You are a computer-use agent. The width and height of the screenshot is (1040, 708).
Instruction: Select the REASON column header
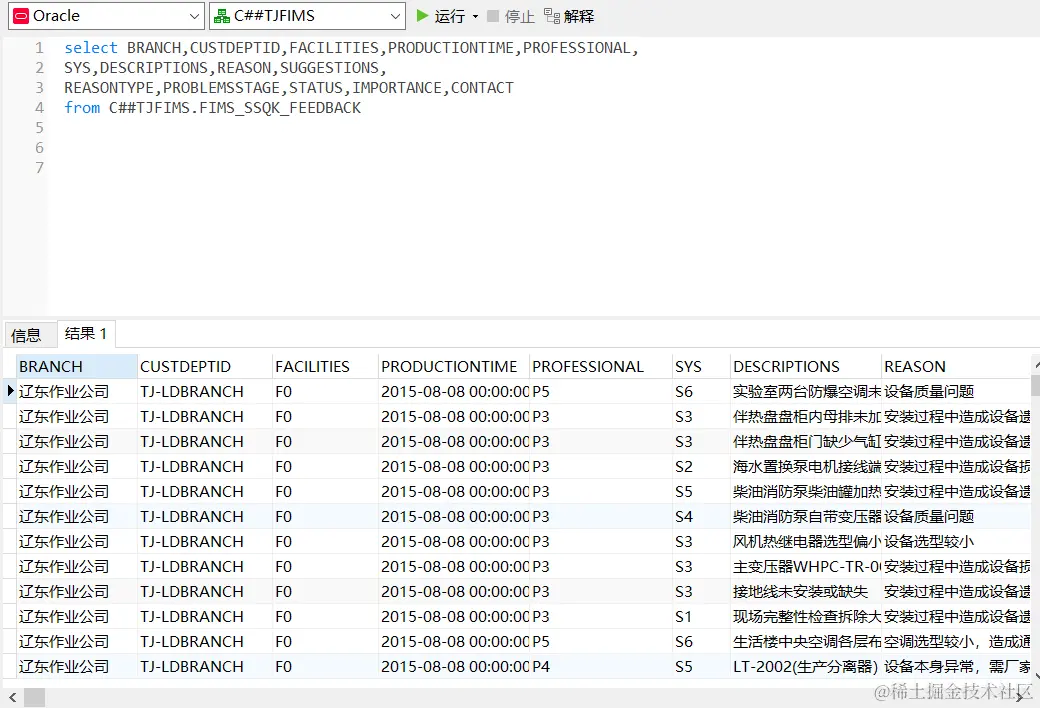coord(956,366)
